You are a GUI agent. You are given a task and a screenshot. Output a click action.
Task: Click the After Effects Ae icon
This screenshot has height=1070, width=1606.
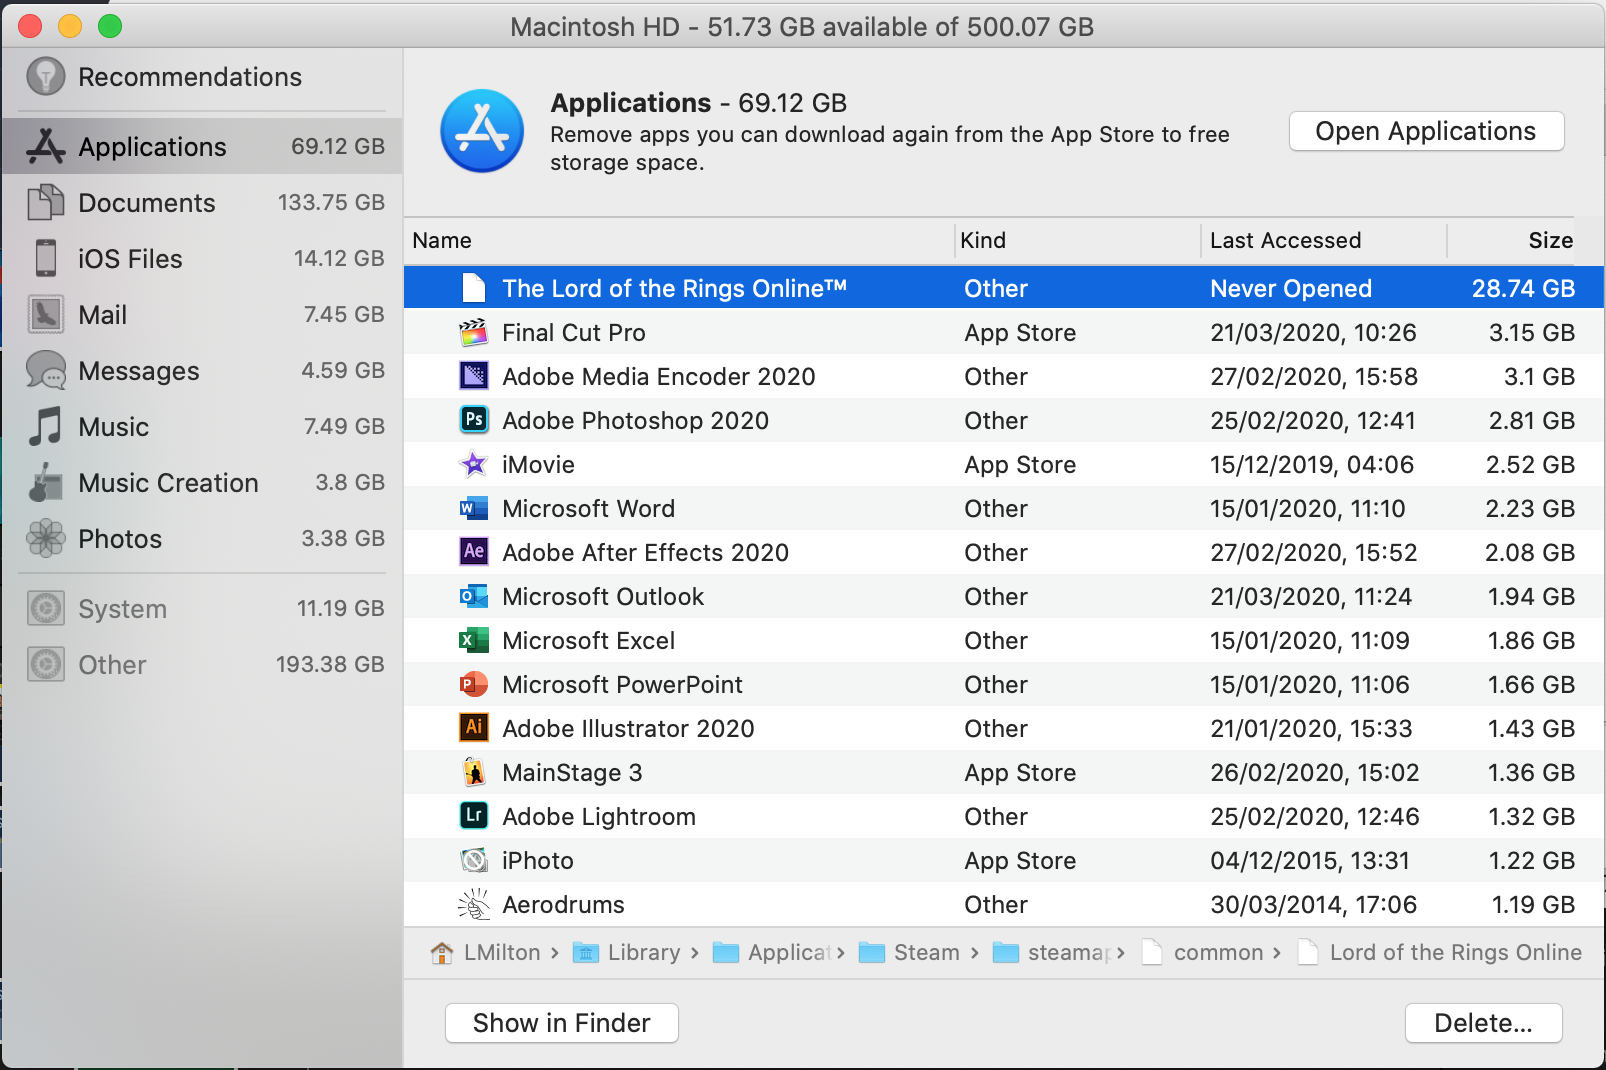tap(474, 552)
